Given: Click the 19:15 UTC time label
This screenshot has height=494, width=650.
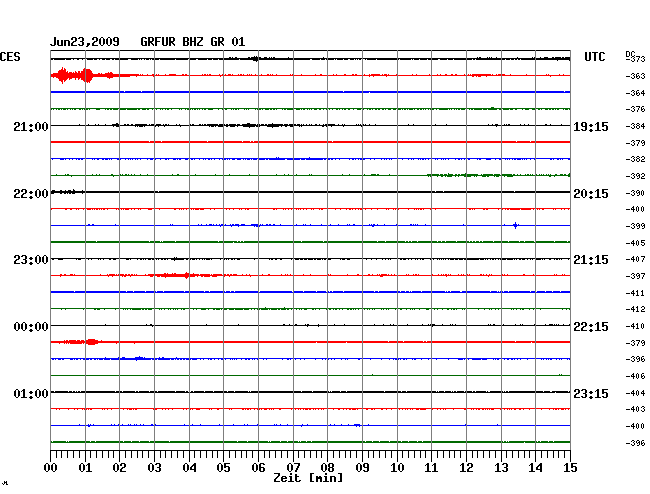Looking at the screenshot, I should 591,126.
